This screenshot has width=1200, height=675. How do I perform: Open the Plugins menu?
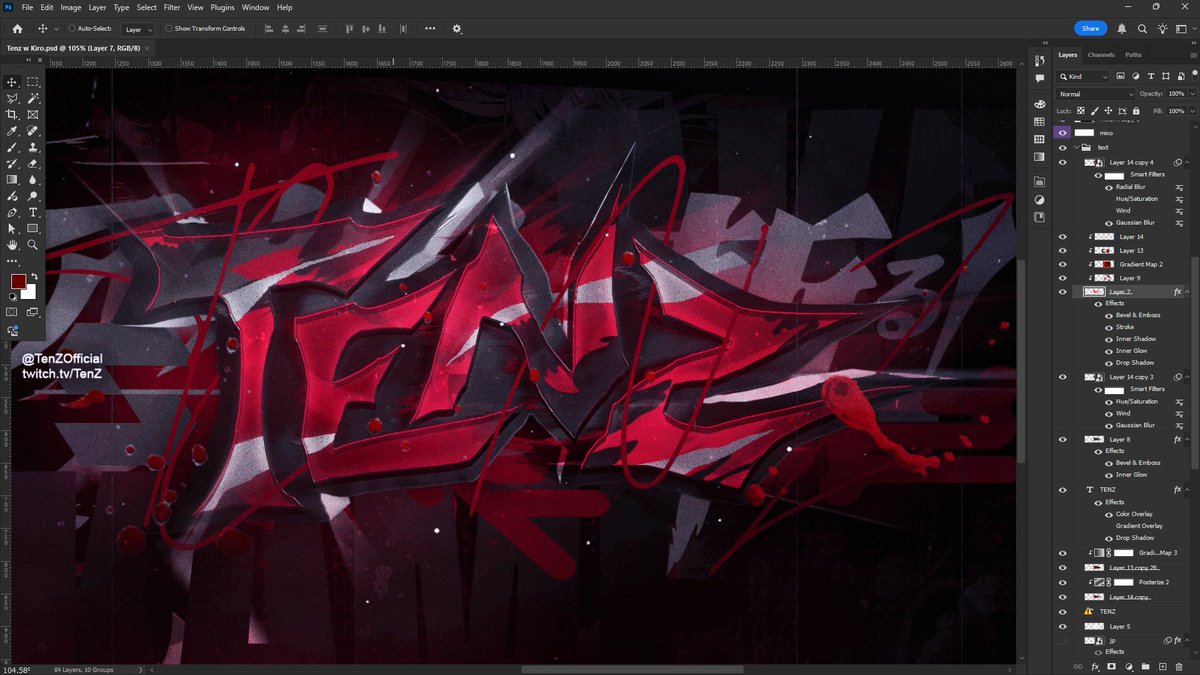pyautogui.click(x=223, y=7)
